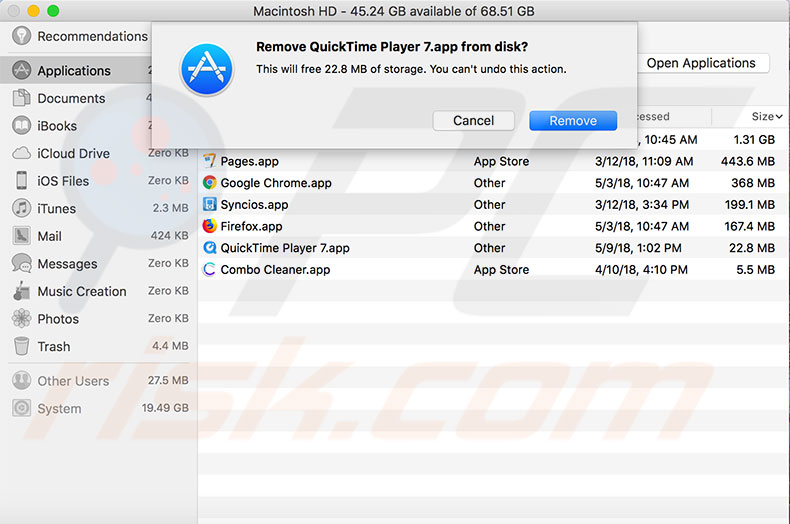Viewport: 790px width, 524px height.
Task: Click the 19.49 GB System size
Action: (165, 408)
